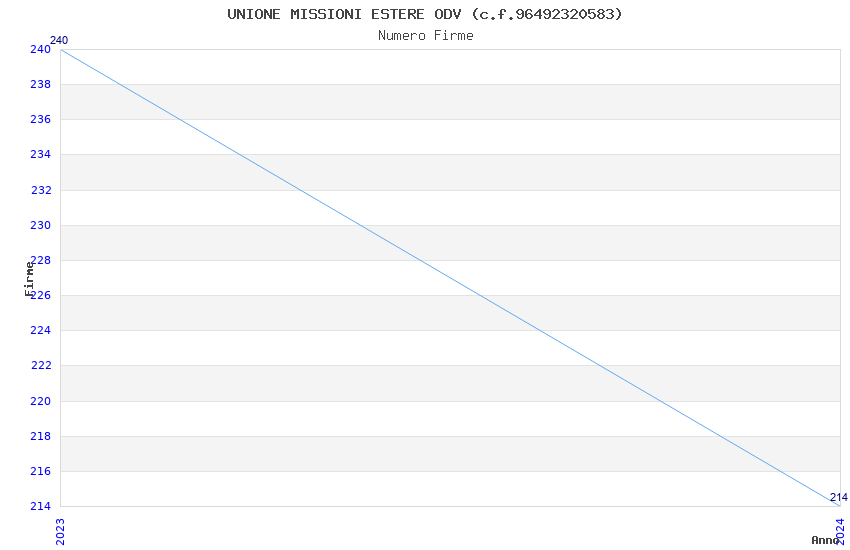
Task: Click the chart title UNIONE MISSIONI ESTERE ODV
Action: [x=424, y=14]
